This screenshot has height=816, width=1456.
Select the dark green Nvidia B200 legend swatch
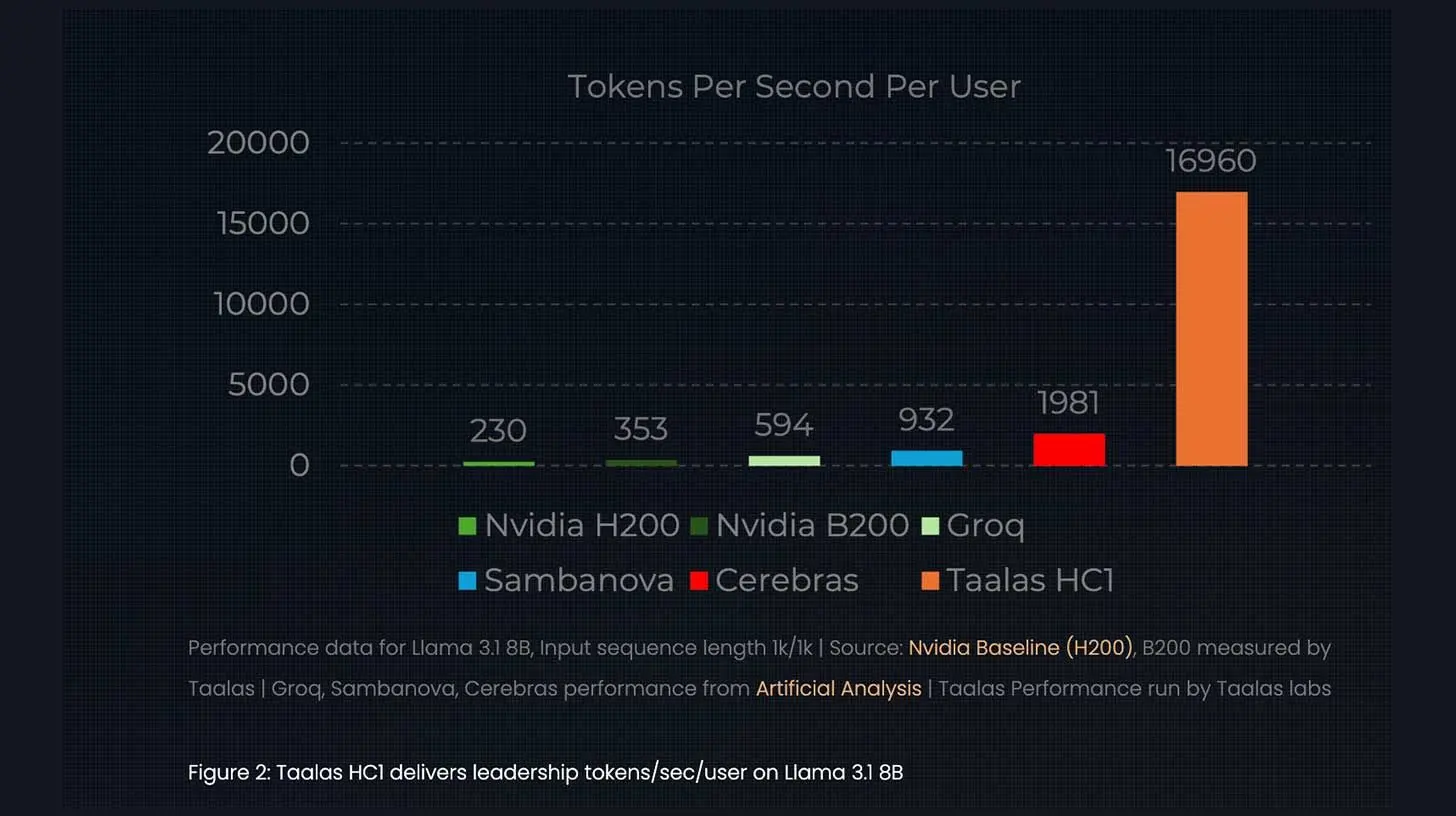[x=699, y=526]
